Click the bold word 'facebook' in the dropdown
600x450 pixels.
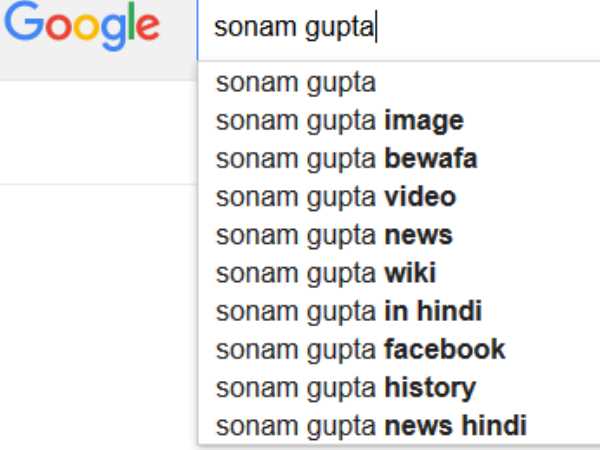click(x=444, y=349)
